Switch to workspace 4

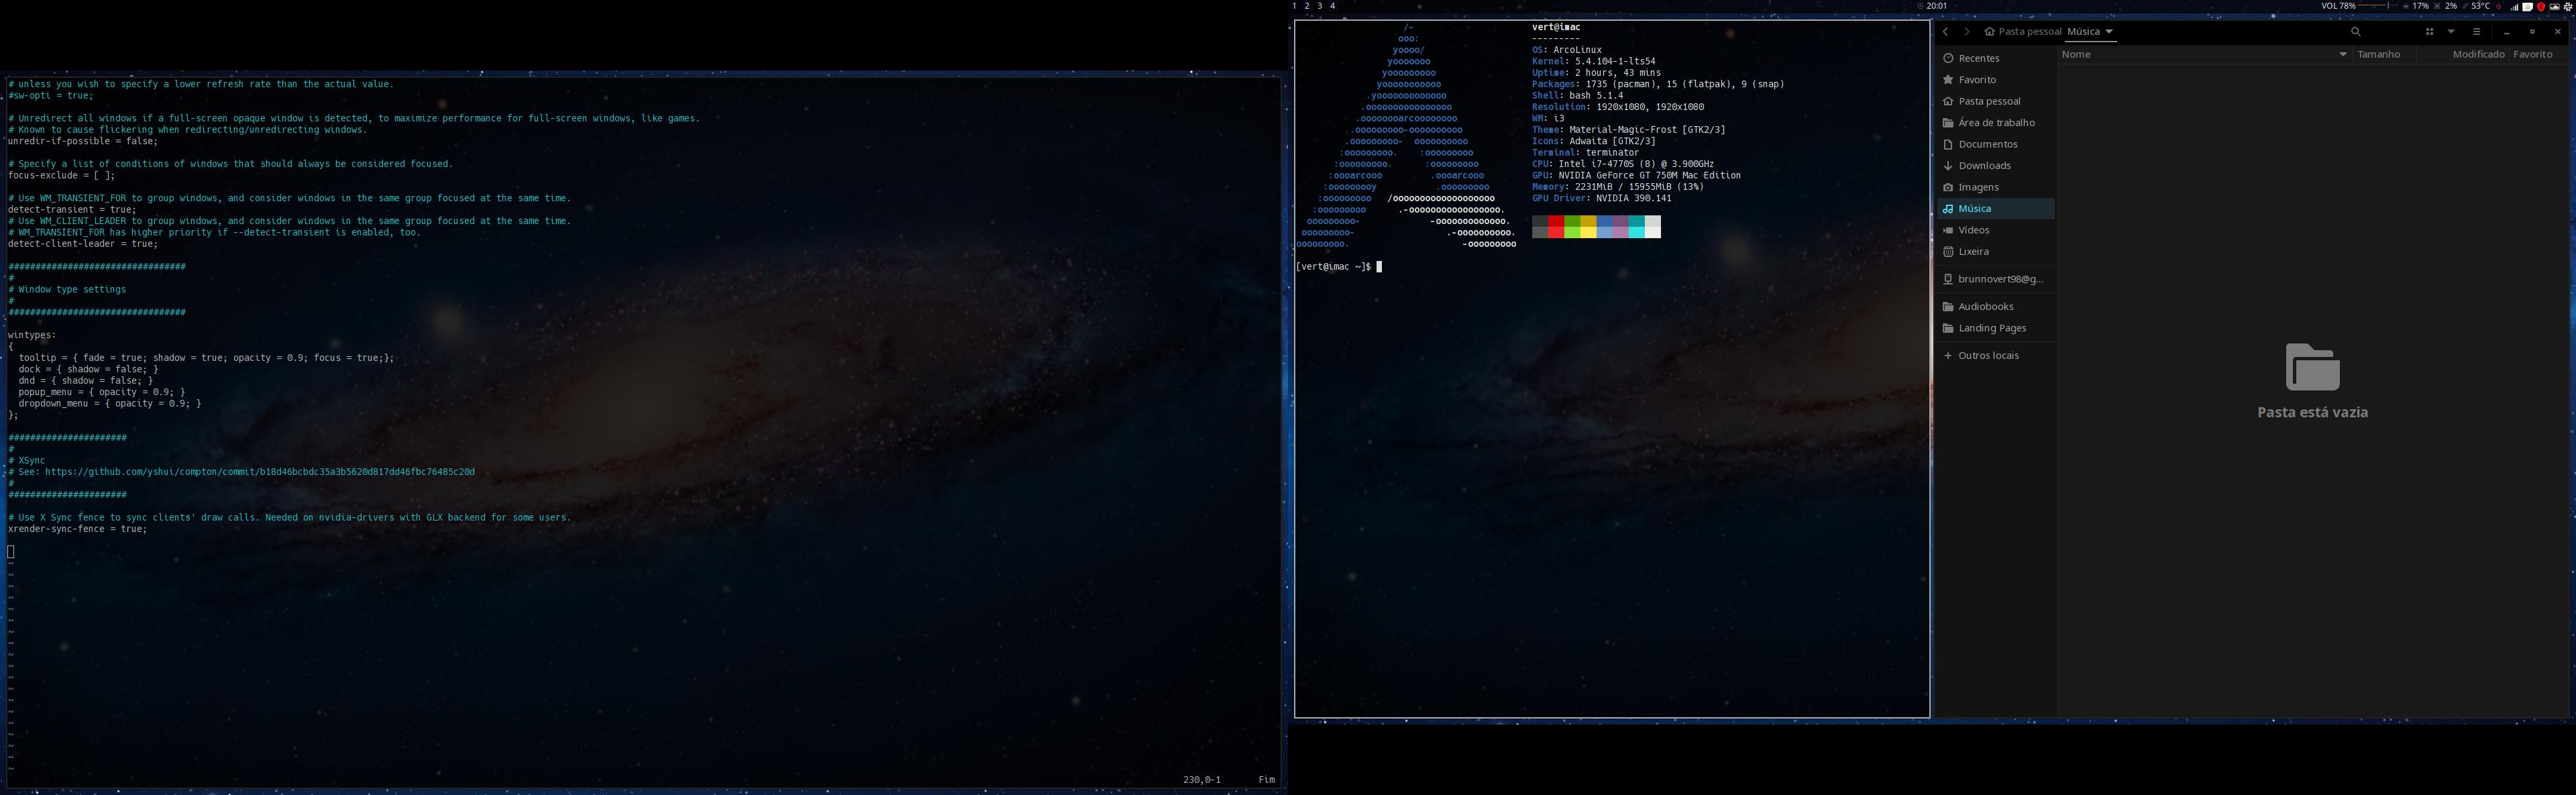[1332, 6]
